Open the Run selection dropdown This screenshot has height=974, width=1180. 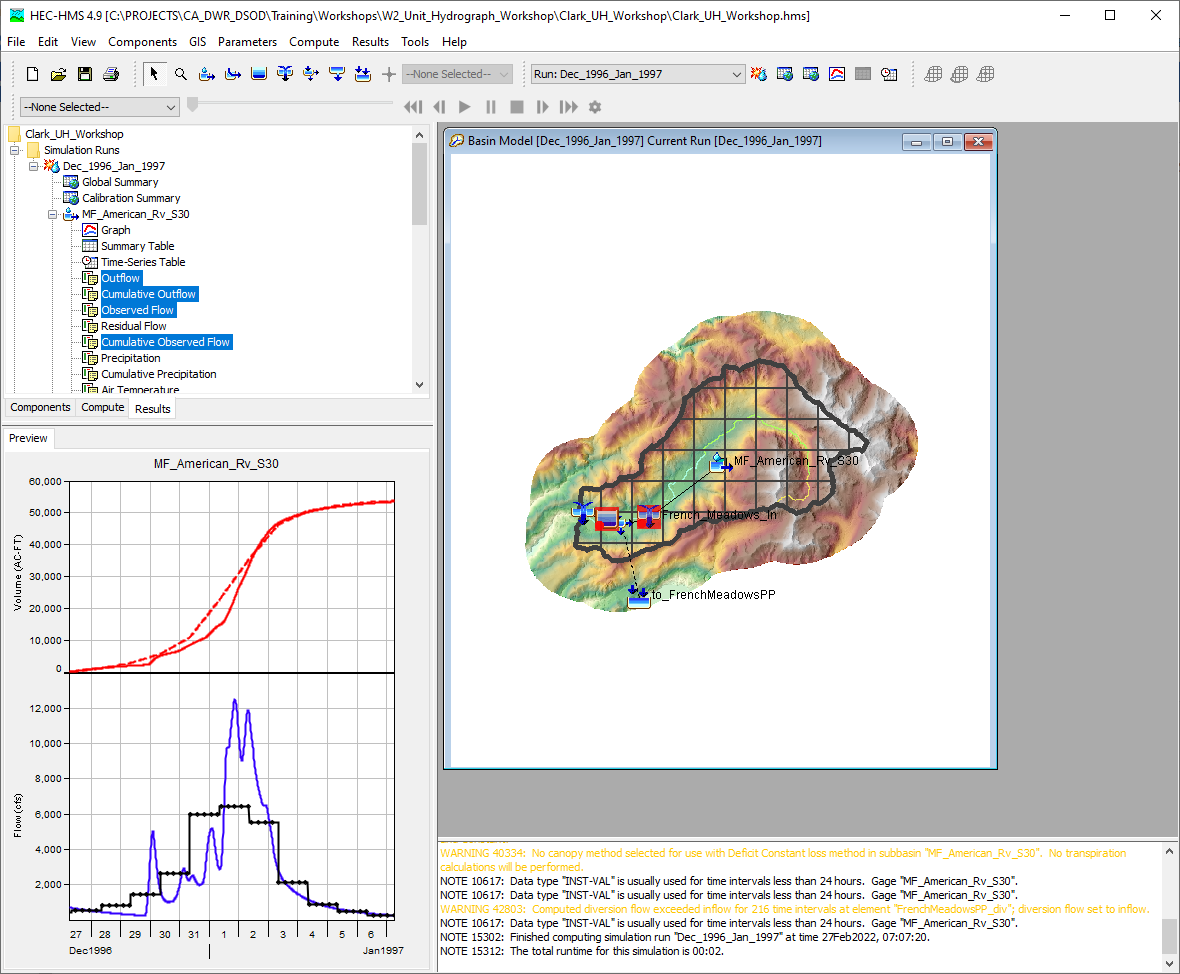click(736, 73)
